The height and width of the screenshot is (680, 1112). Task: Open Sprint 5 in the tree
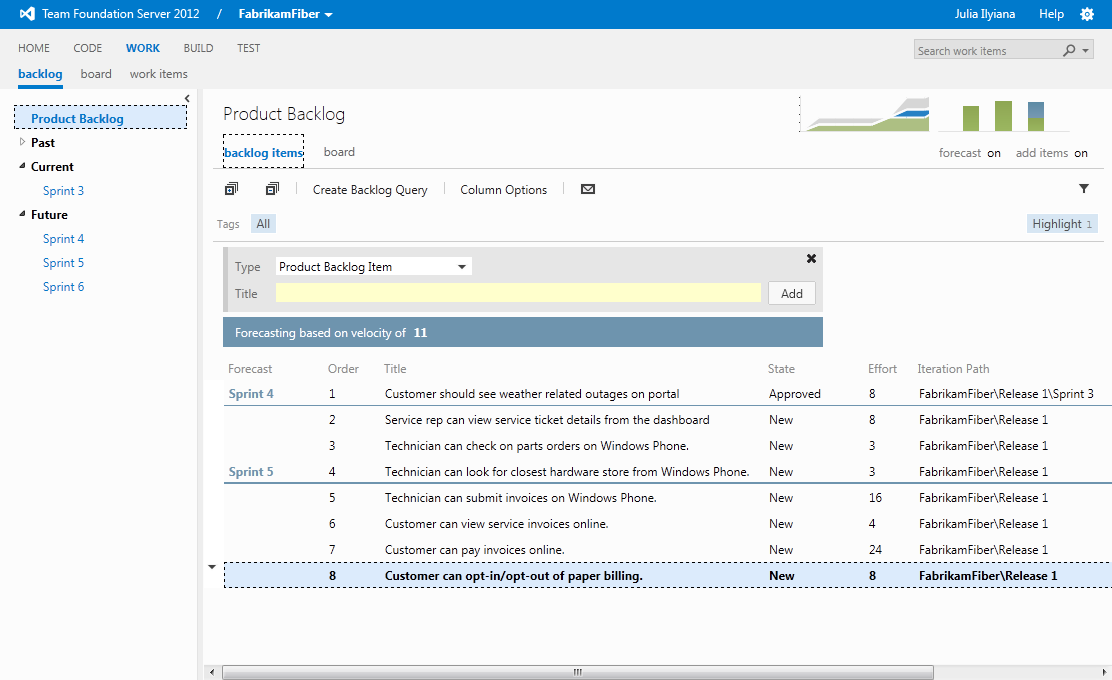coord(63,262)
